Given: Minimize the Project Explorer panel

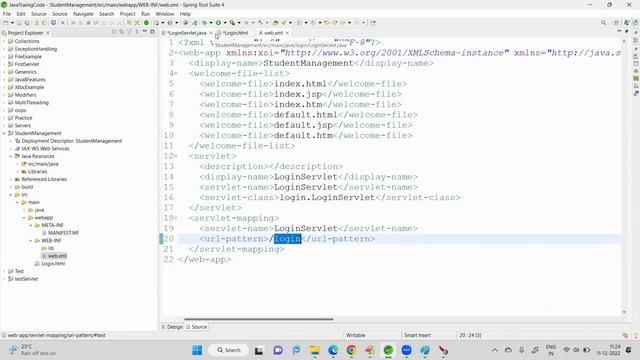Looking at the screenshot, I should click(x=144, y=32).
